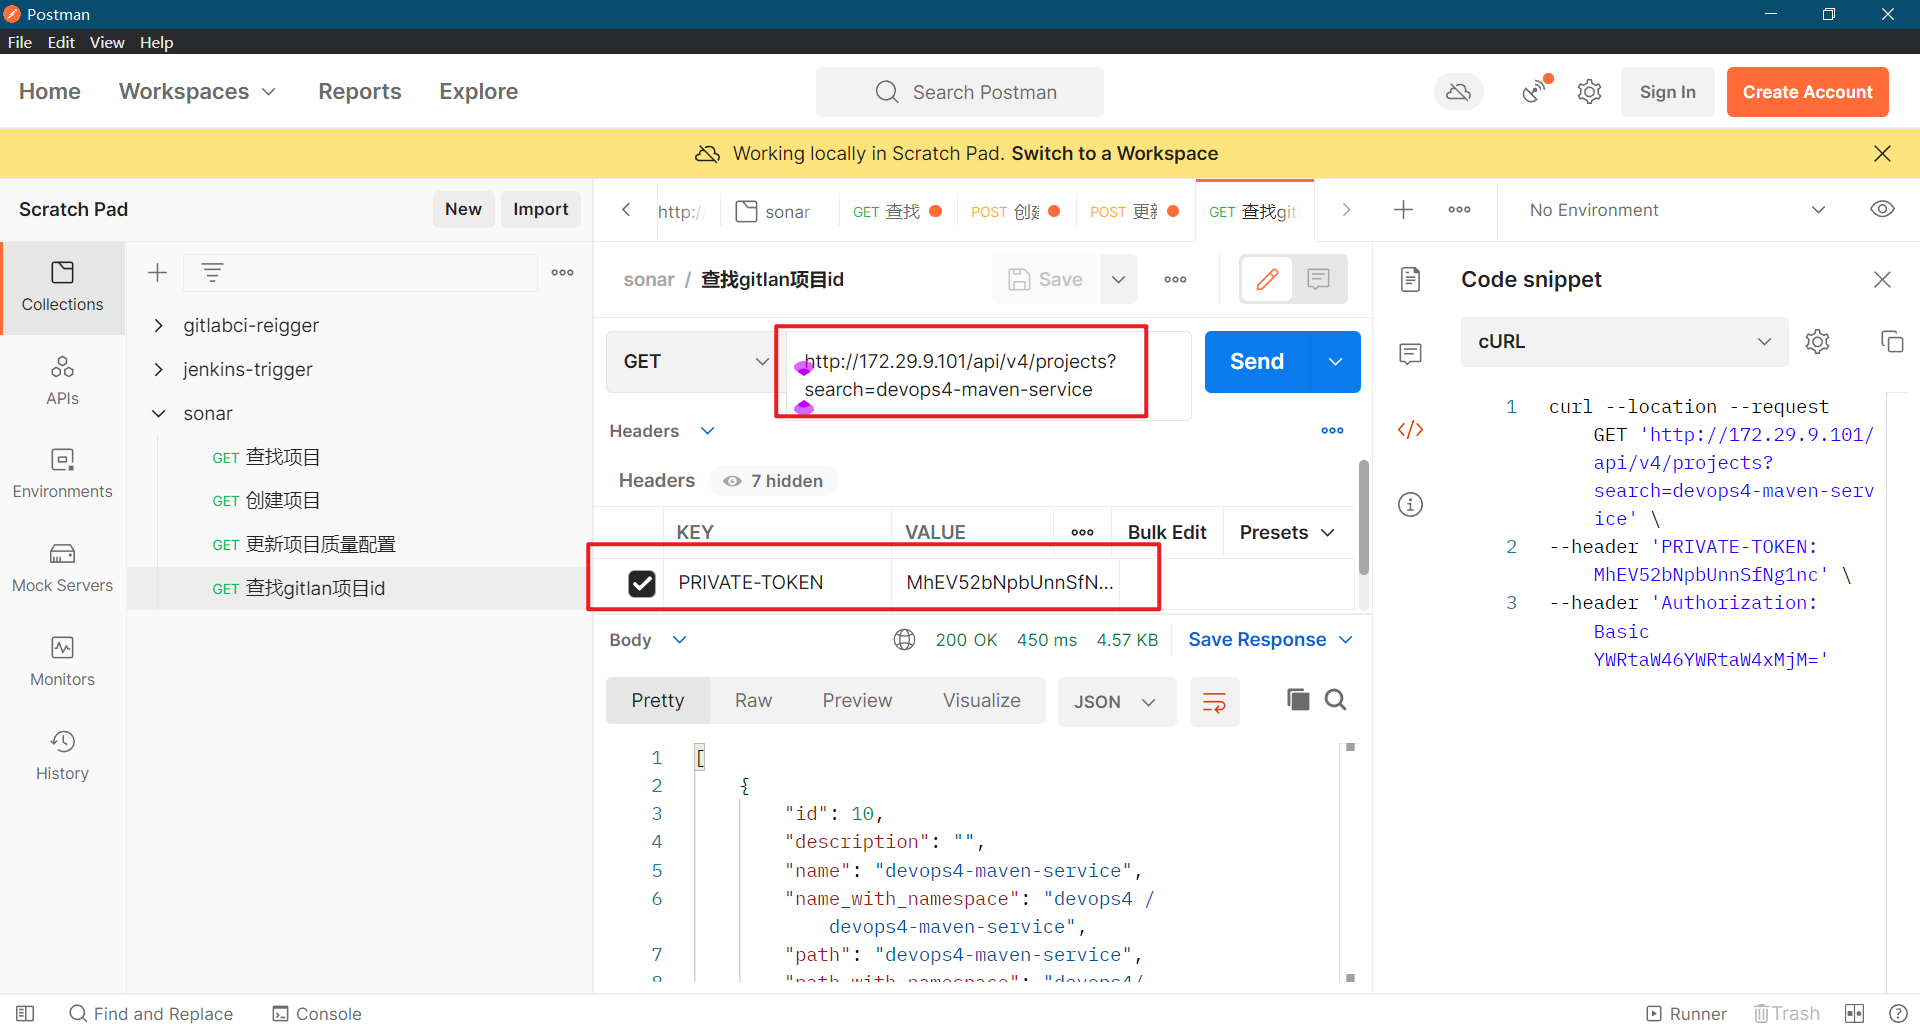Switch to the Preview response tab

857,700
